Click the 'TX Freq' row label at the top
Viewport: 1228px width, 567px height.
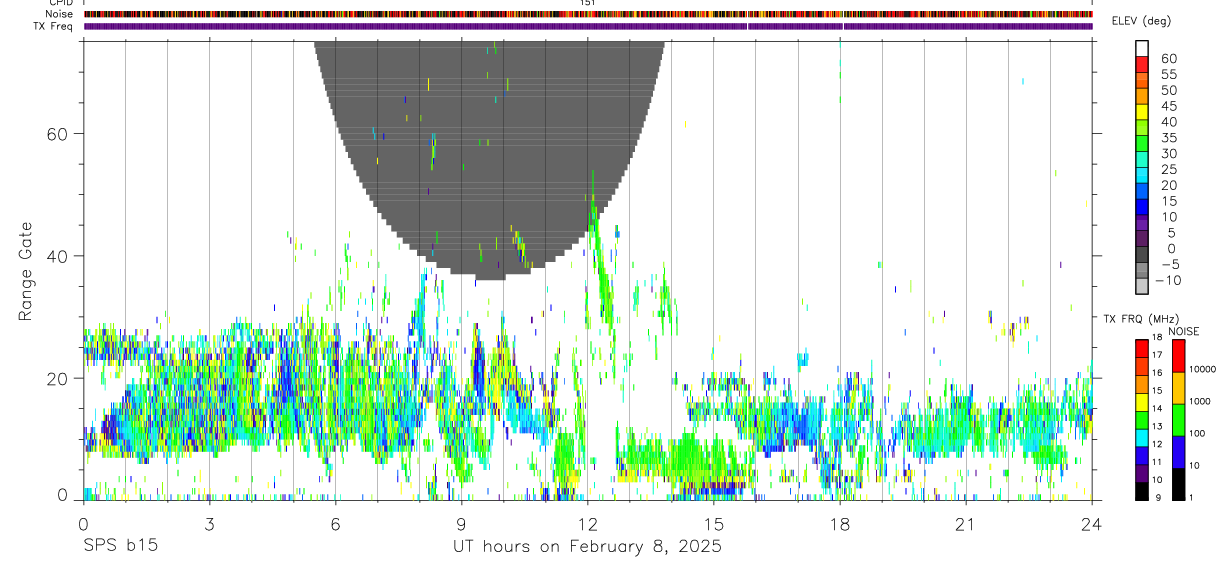tap(54, 26)
